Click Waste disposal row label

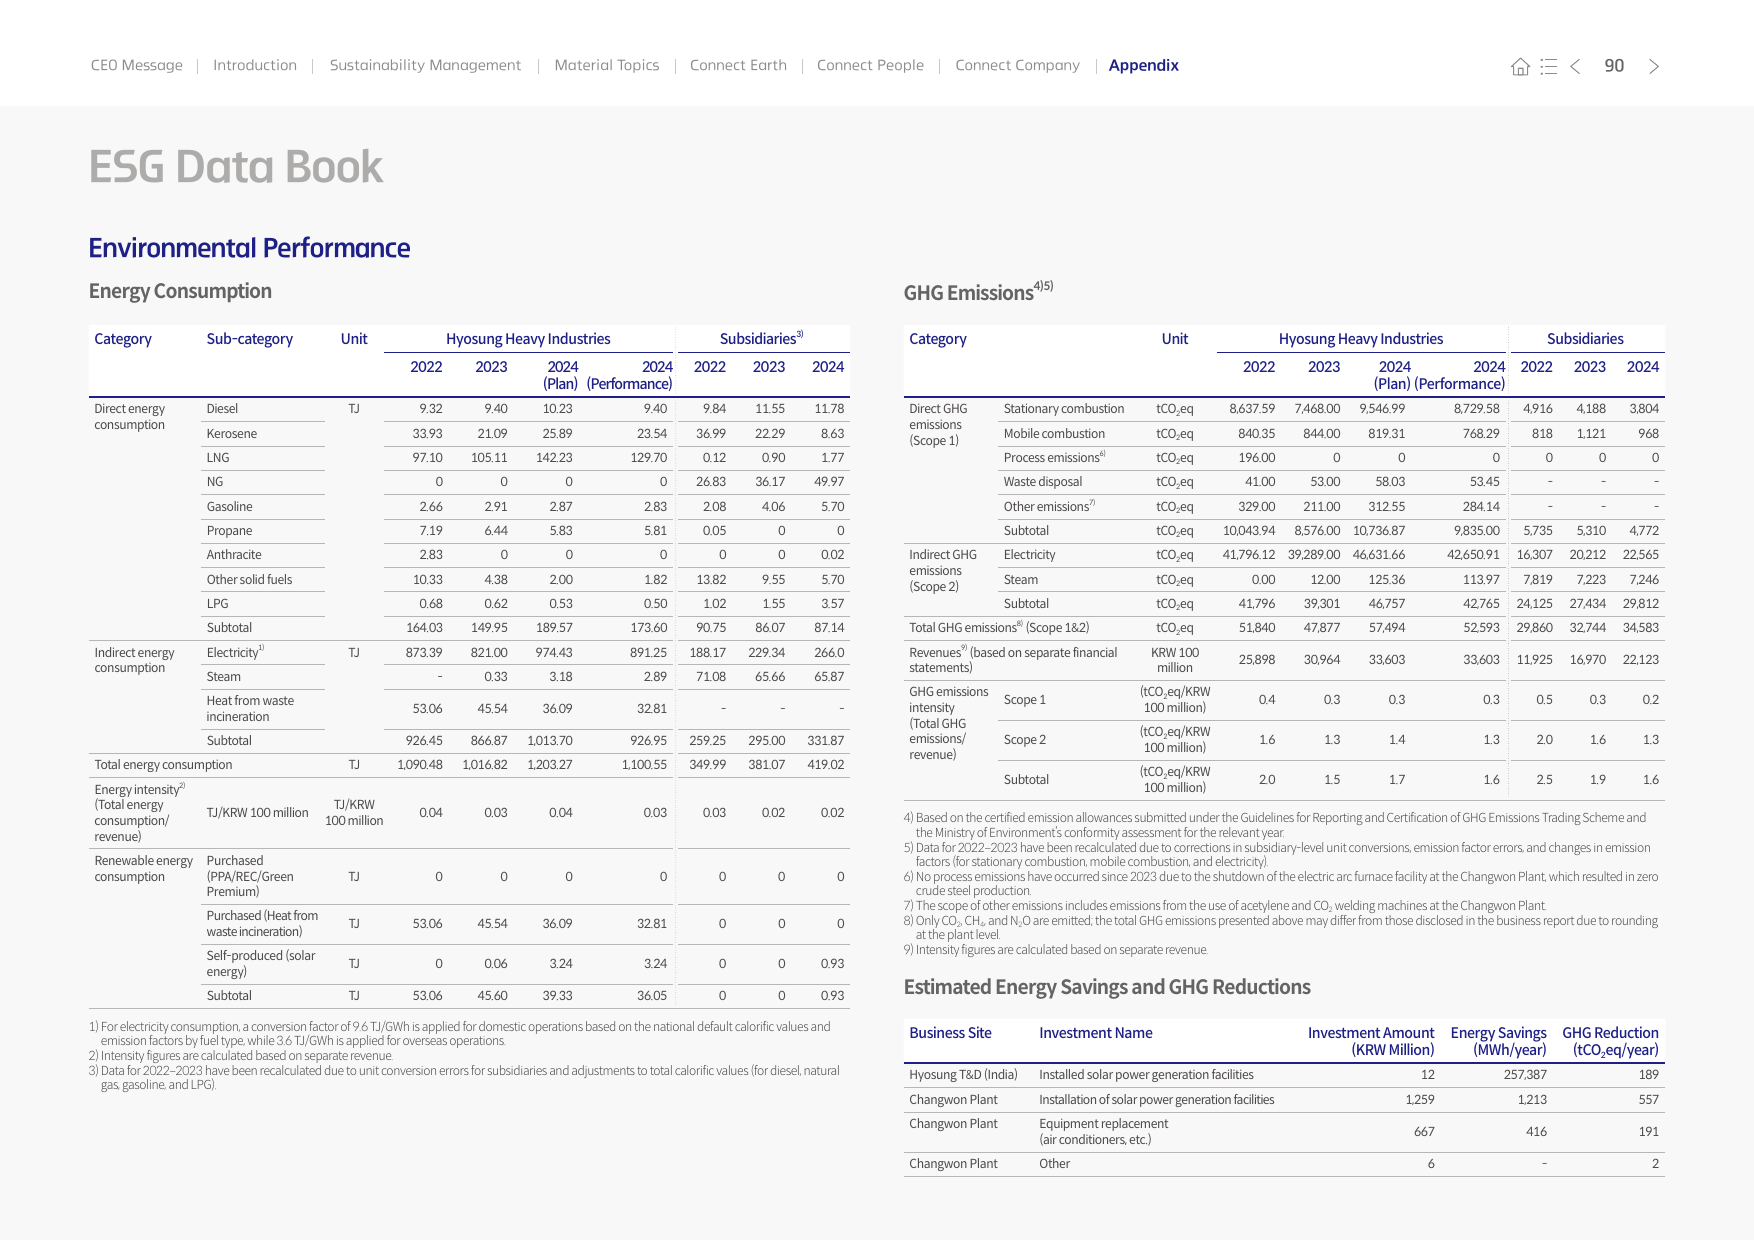1043,482
